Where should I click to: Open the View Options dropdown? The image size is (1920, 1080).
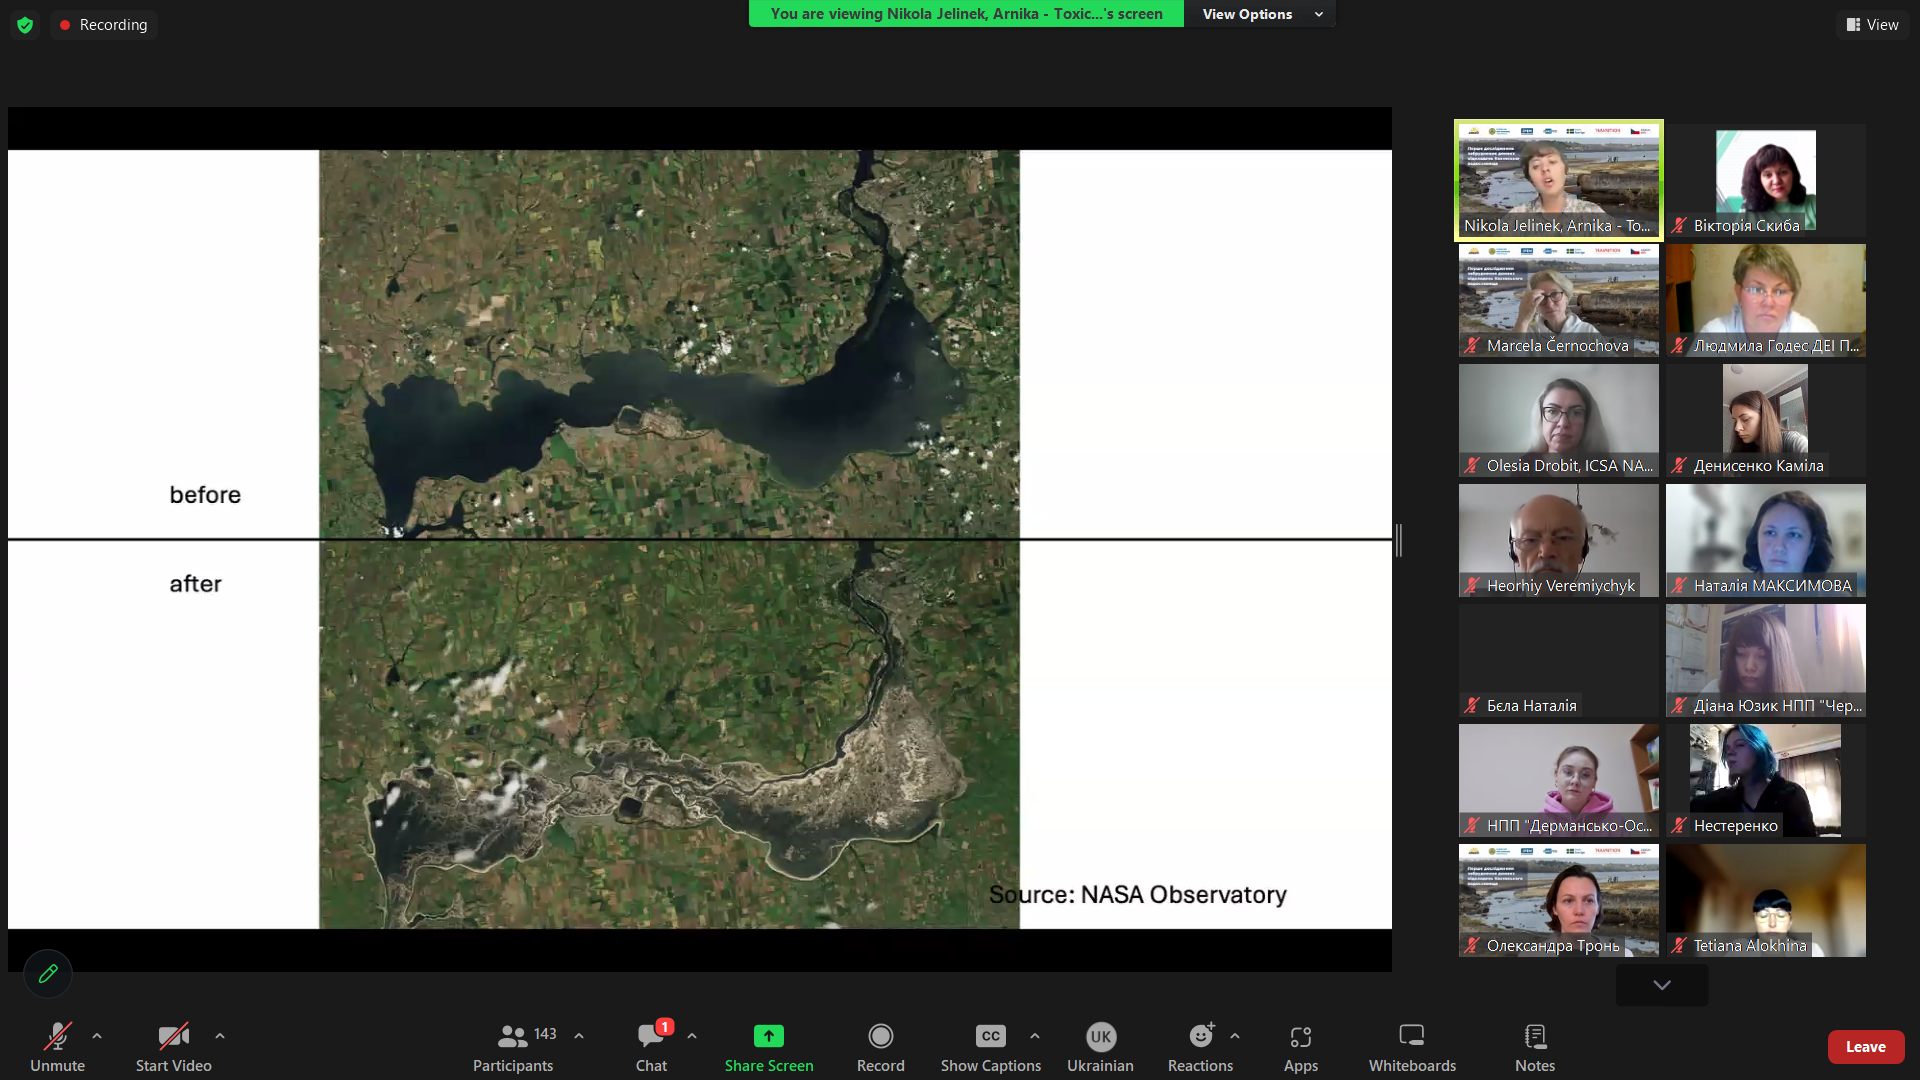tap(1258, 14)
